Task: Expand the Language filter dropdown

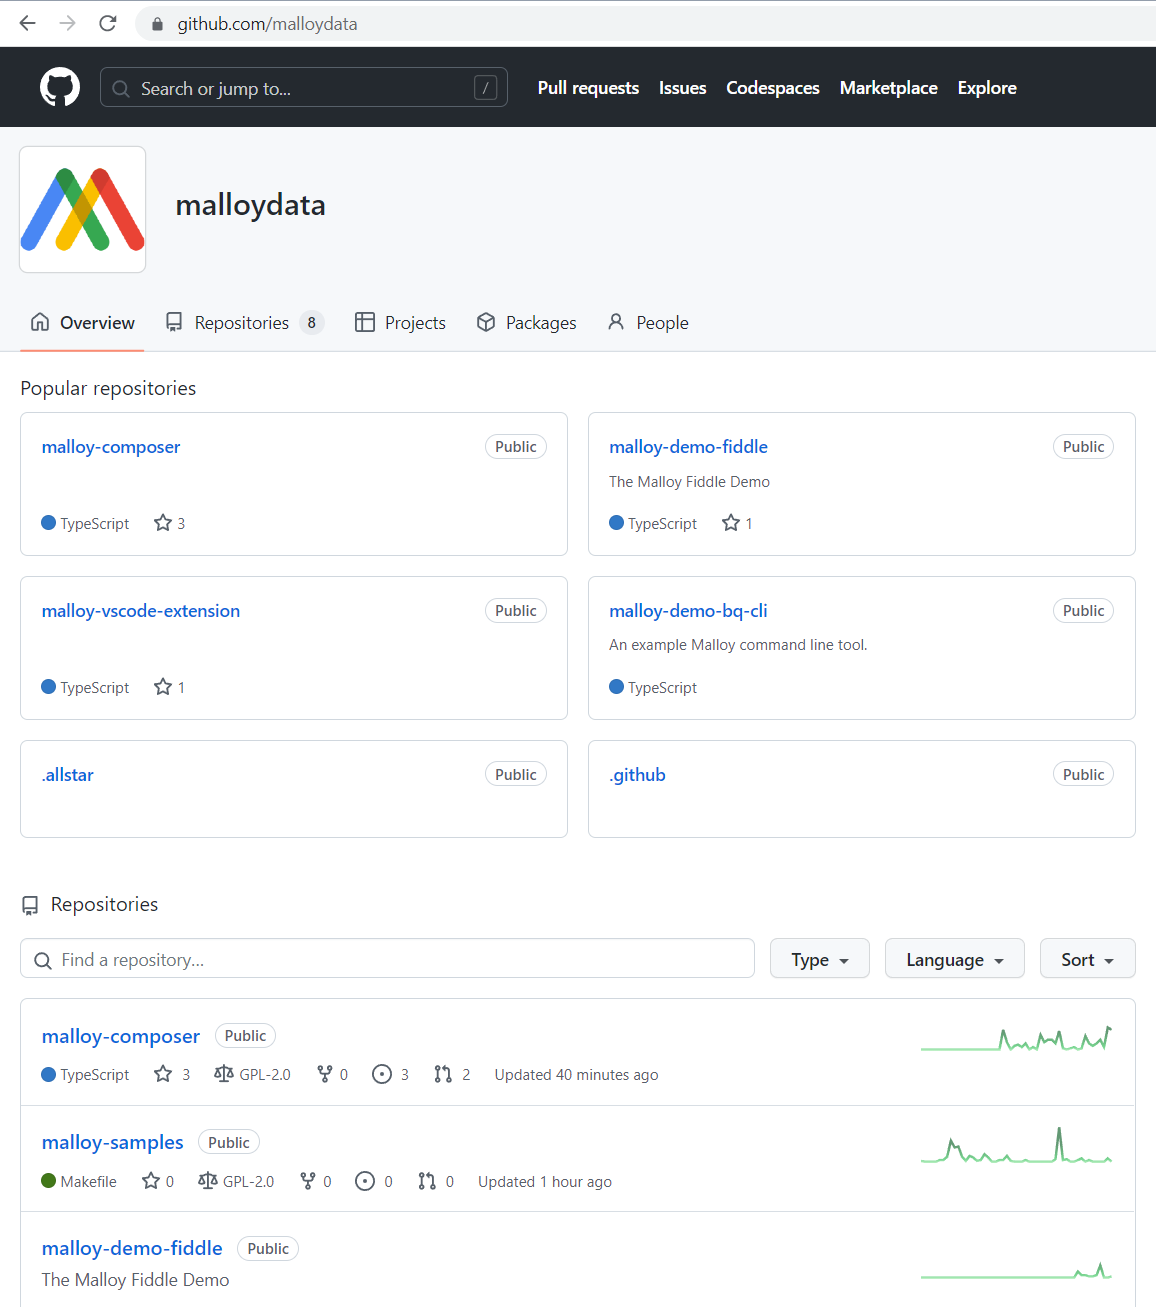Action: point(954,959)
